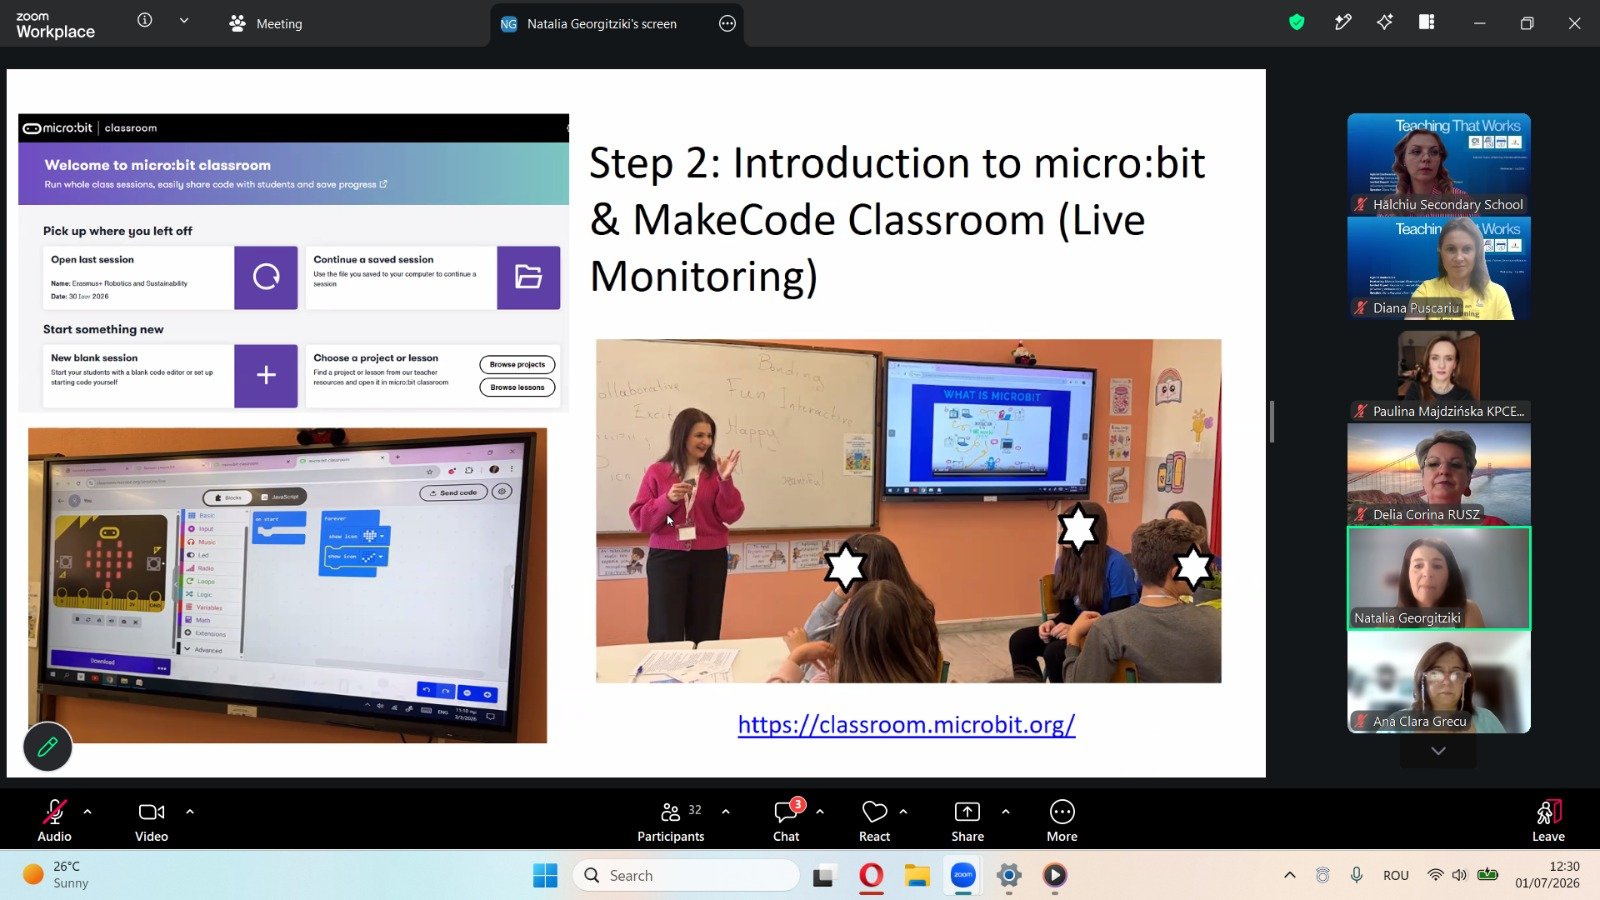Select Natalia Georgitzki video tile
This screenshot has width=1600, height=900.
1439,578
